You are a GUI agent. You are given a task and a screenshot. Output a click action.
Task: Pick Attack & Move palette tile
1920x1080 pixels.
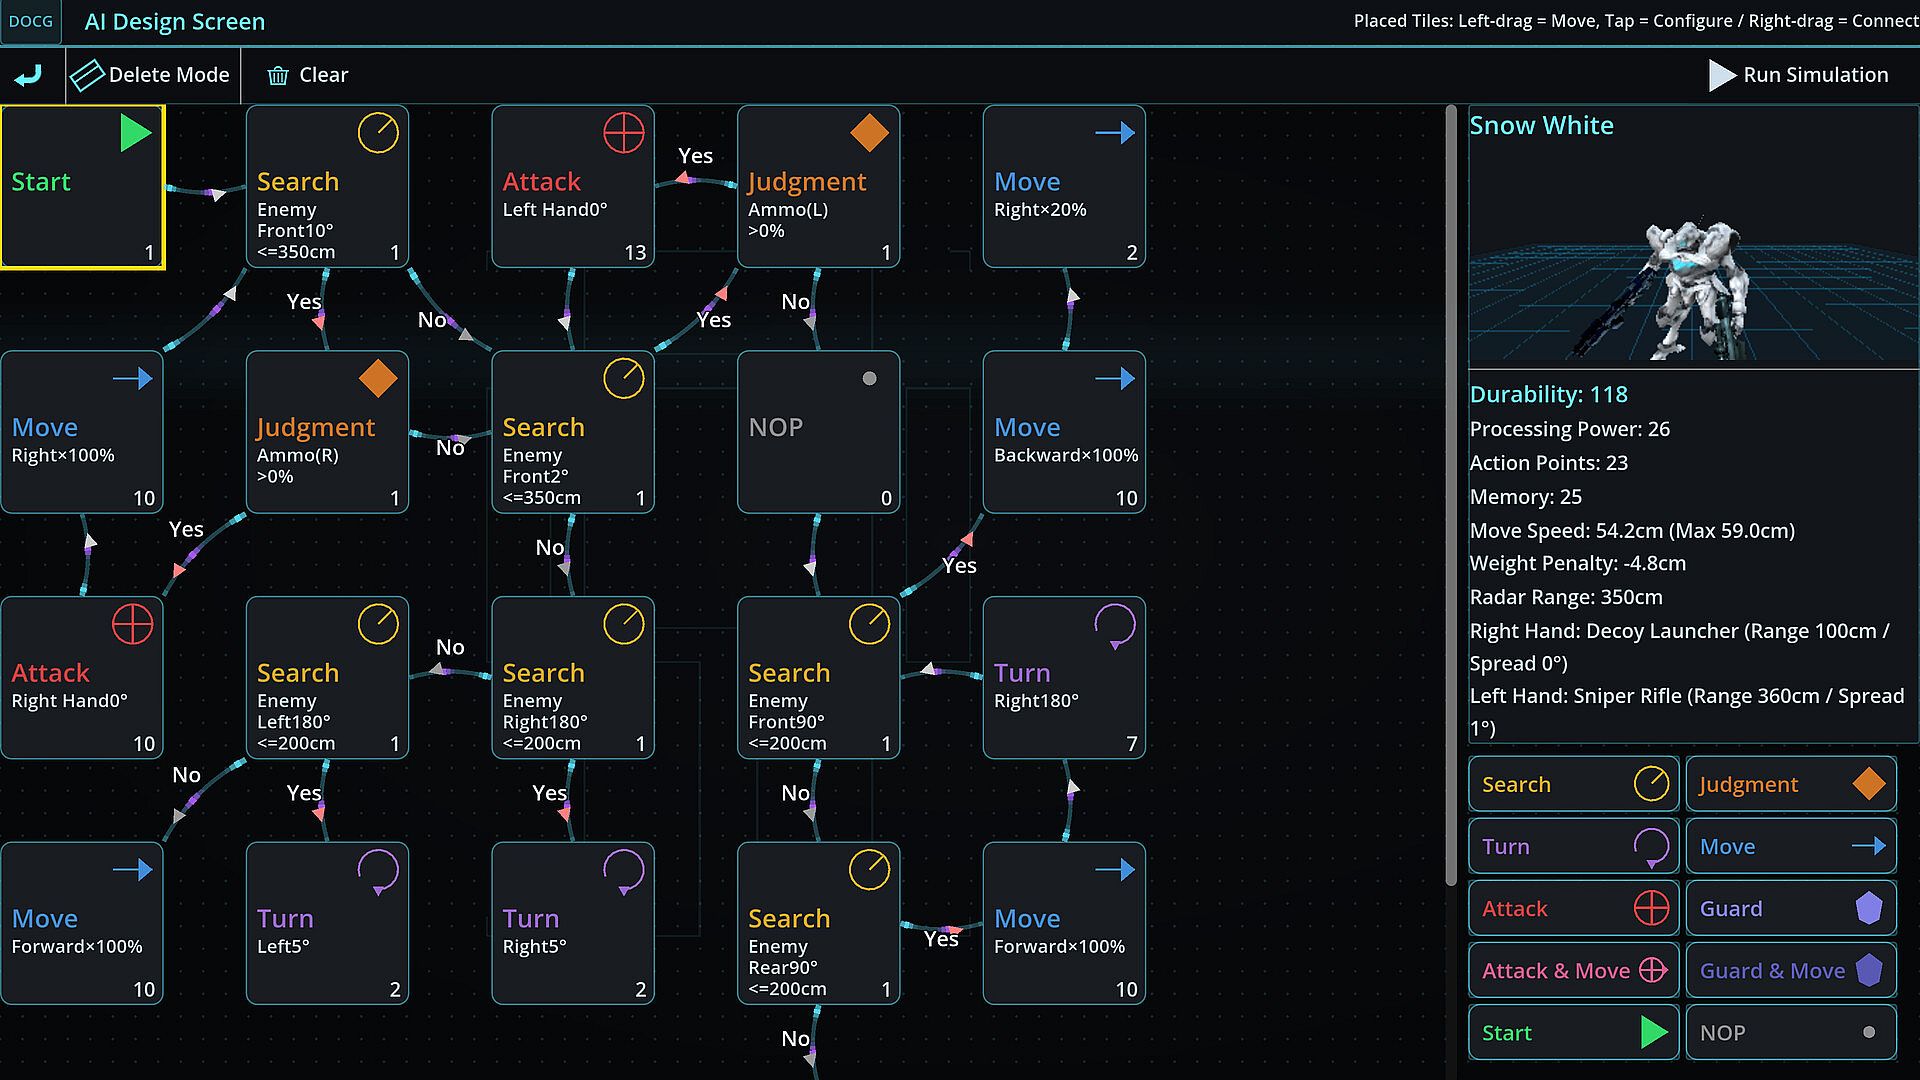[1574, 971]
